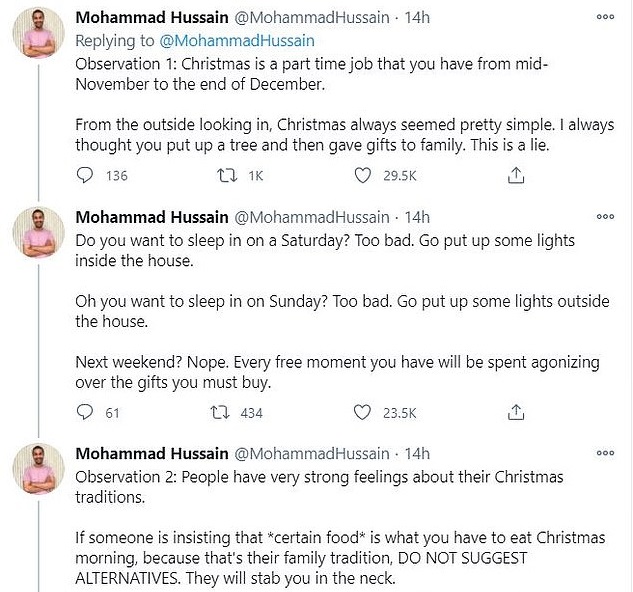Click the @MohammadHussain handle on second tweet

312,217
